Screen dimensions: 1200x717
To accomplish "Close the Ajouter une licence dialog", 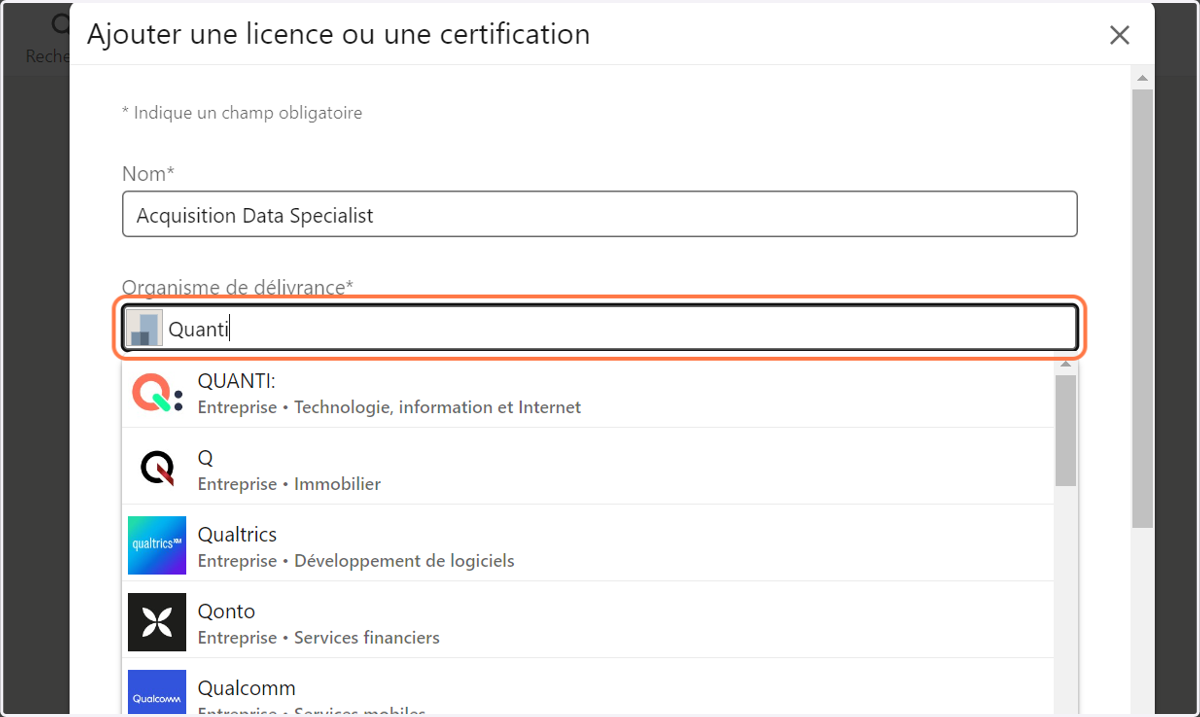I will (1119, 35).
